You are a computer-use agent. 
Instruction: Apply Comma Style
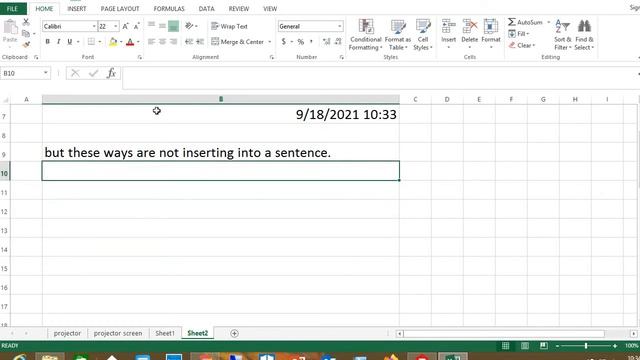[311, 42]
